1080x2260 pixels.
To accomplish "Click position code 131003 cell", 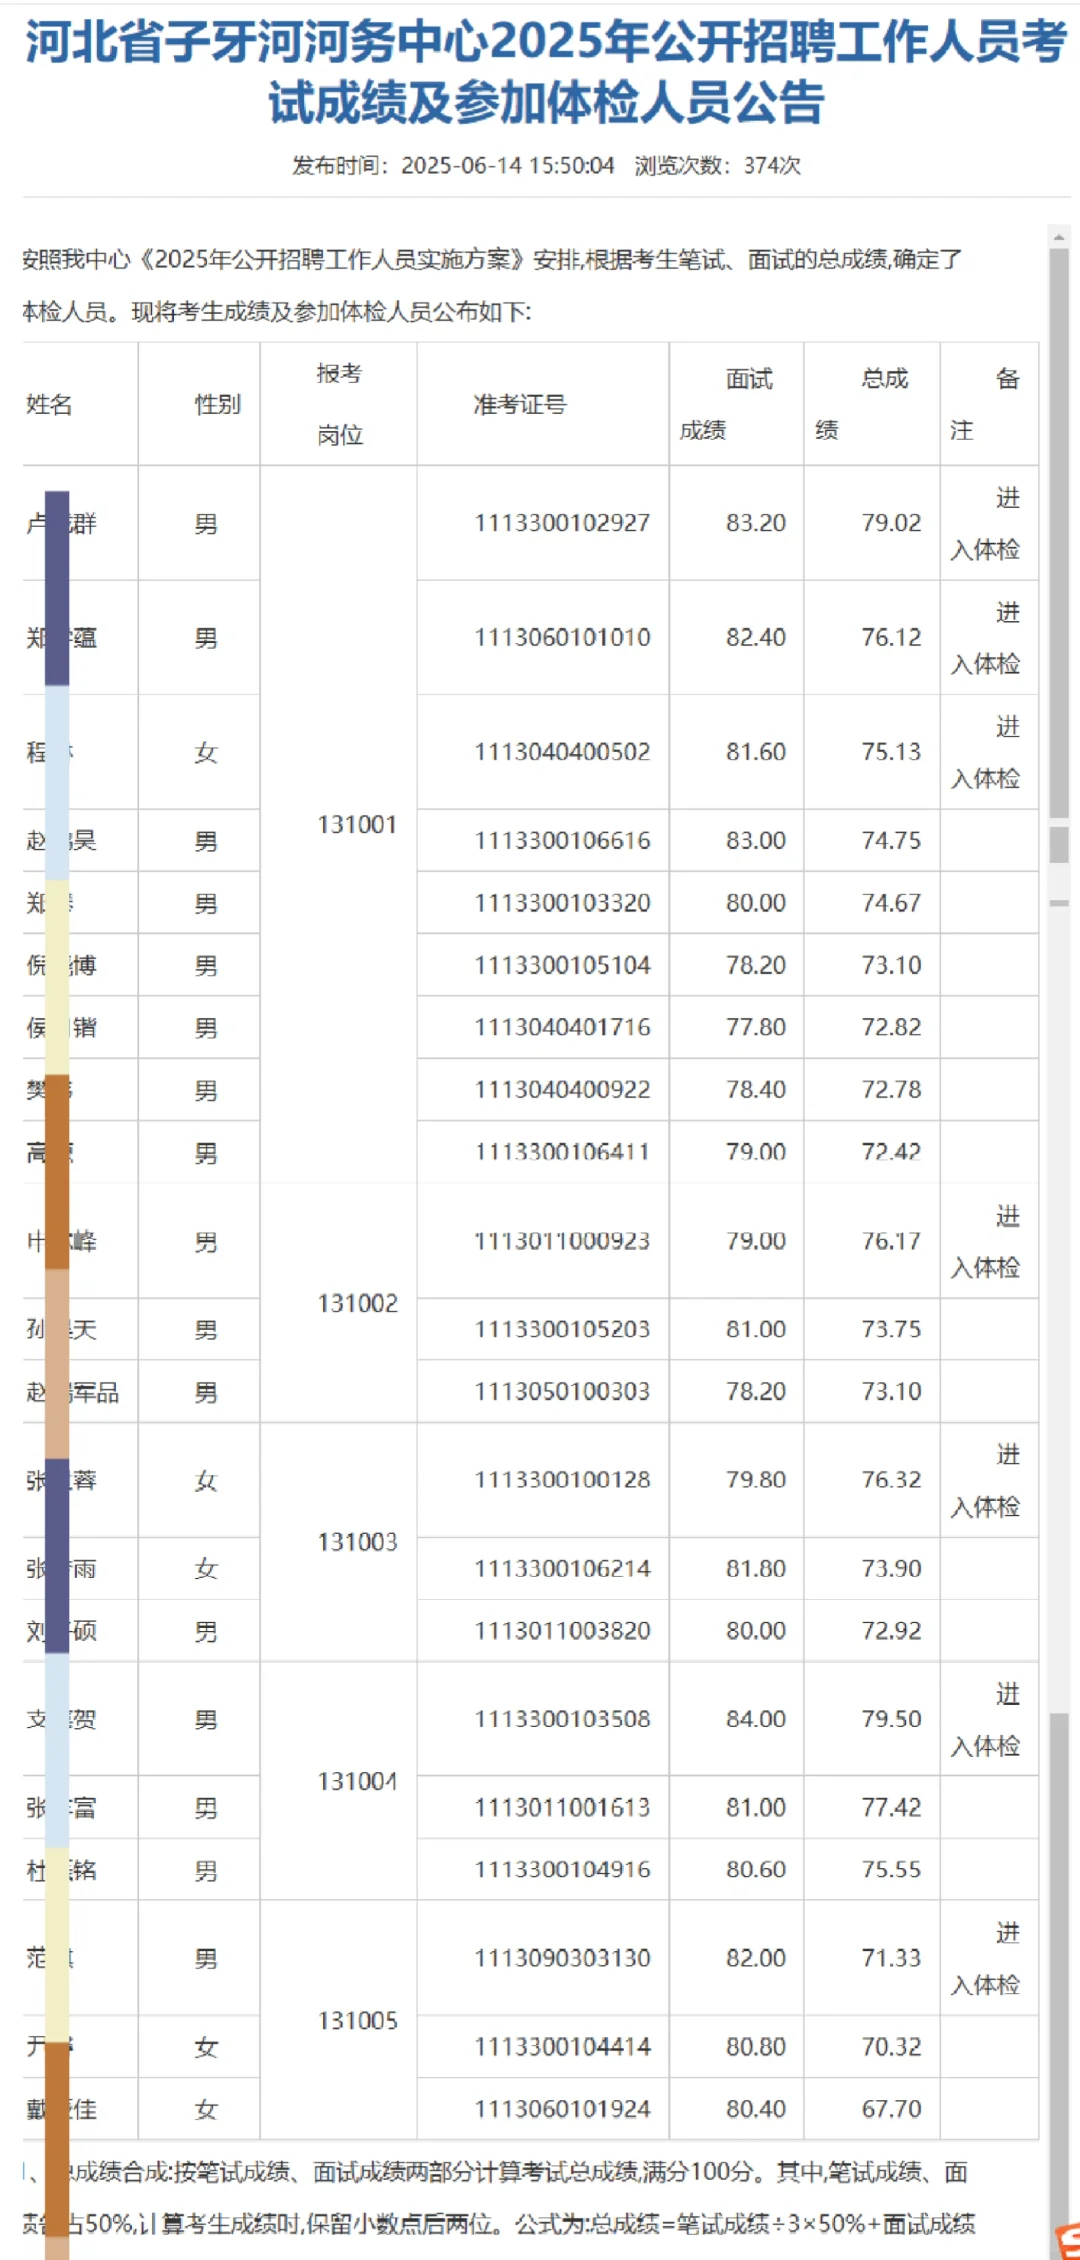I will pyautogui.click(x=357, y=1542).
